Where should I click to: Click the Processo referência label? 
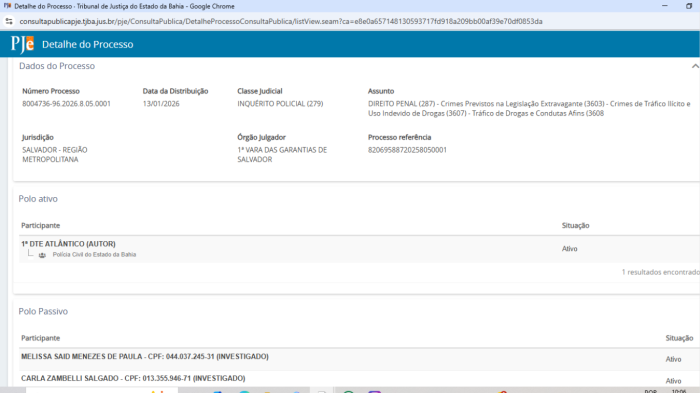click(x=400, y=138)
